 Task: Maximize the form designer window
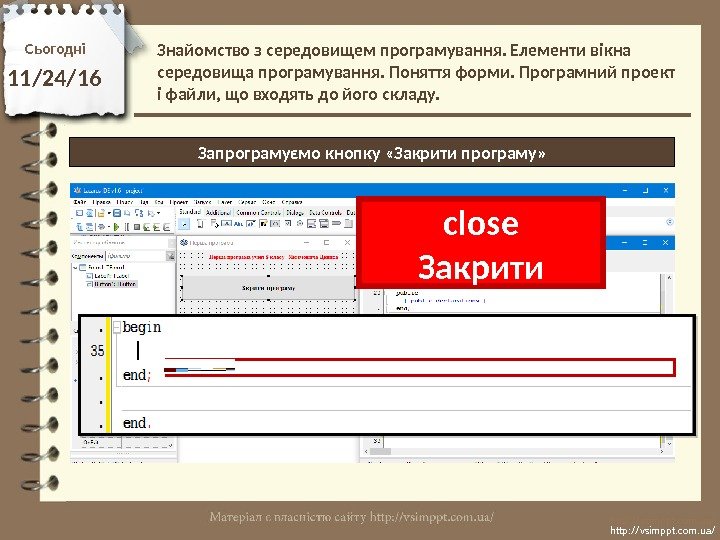[326, 242]
